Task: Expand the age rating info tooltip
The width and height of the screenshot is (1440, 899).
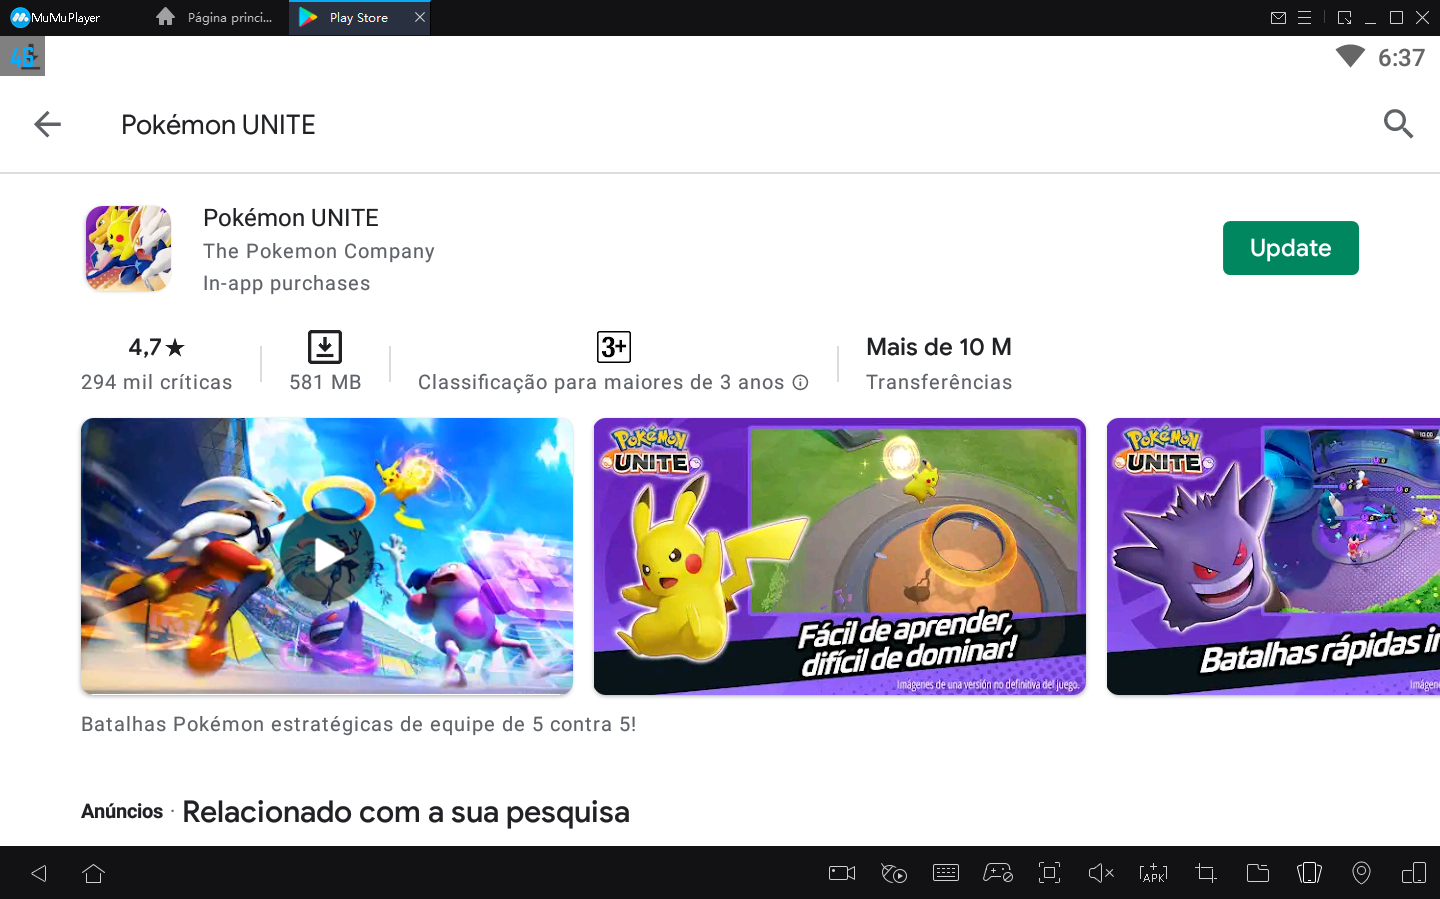Action: 800,382
